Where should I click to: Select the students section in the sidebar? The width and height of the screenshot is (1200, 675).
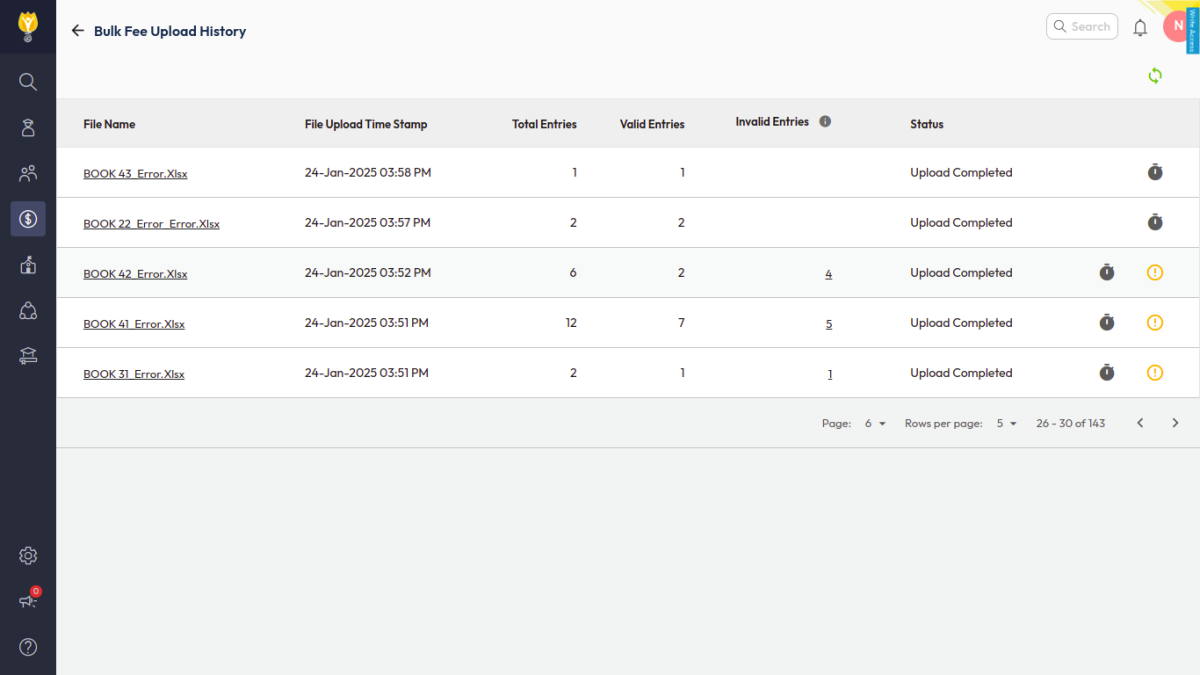(x=28, y=127)
